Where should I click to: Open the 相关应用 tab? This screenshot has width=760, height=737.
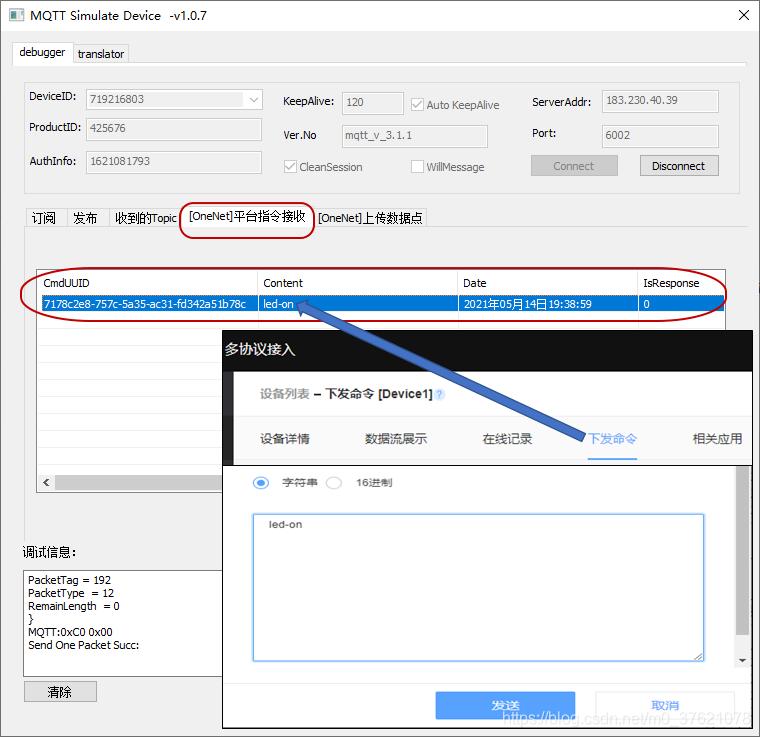(x=717, y=439)
